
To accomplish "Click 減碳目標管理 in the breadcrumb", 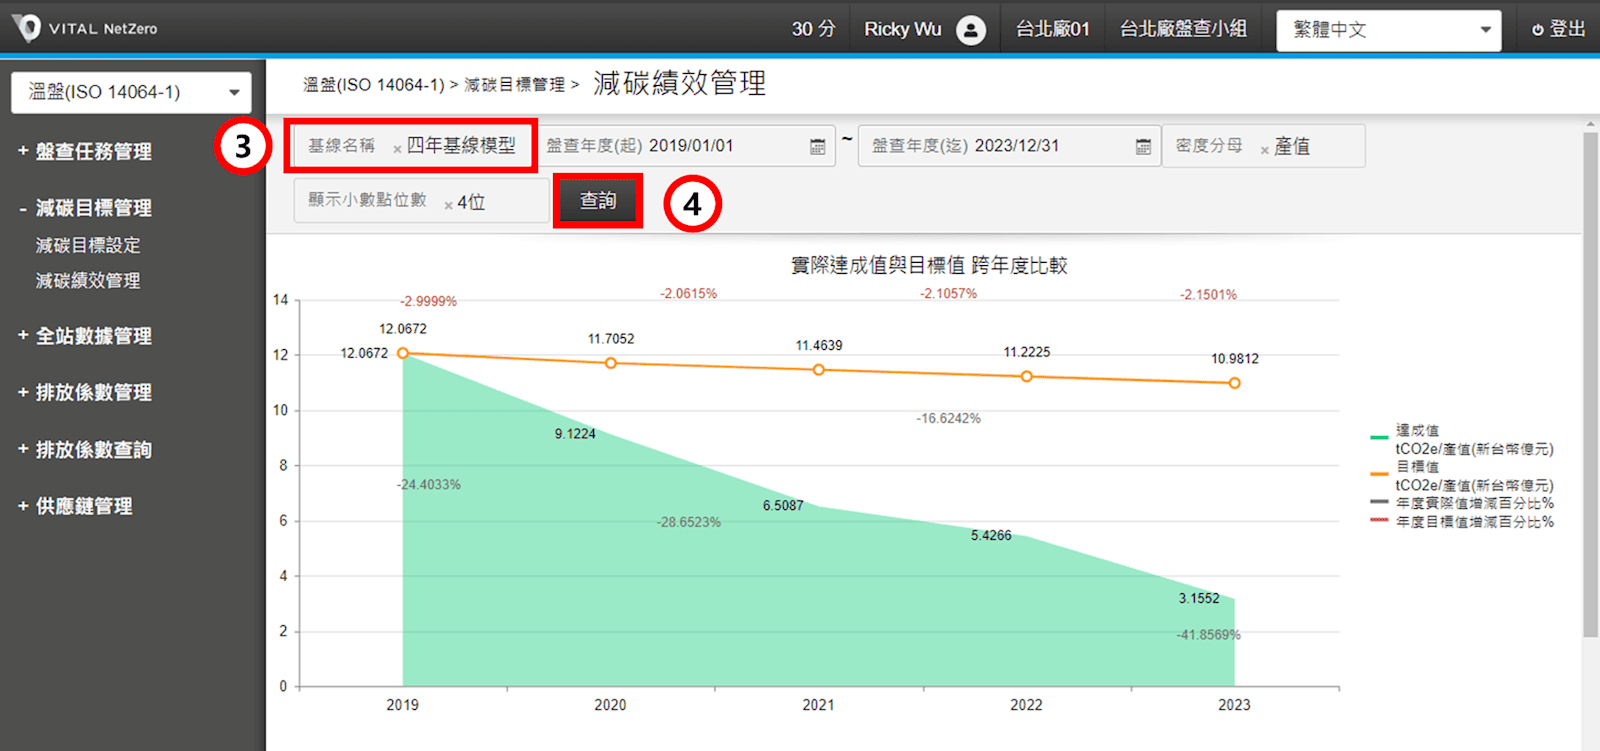I will pyautogui.click(x=514, y=85).
